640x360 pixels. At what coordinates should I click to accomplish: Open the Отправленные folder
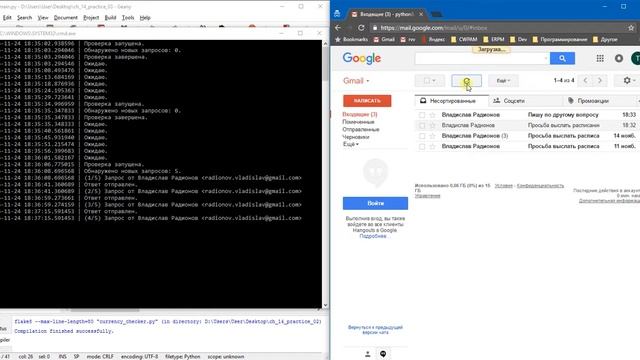pos(361,129)
